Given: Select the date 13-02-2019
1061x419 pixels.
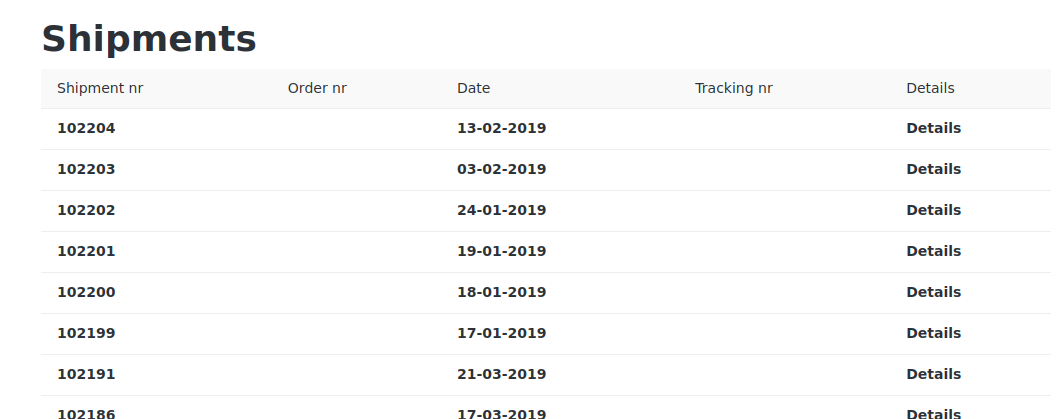Looking at the screenshot, I should click(x=501, y=129).
